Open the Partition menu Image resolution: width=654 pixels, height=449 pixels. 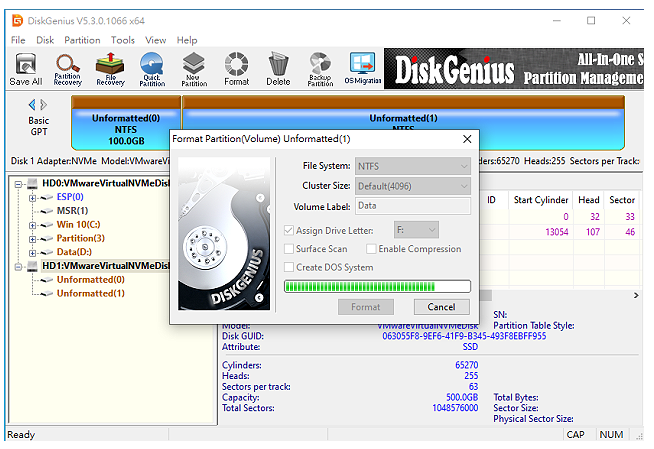(x=82, y=40)
